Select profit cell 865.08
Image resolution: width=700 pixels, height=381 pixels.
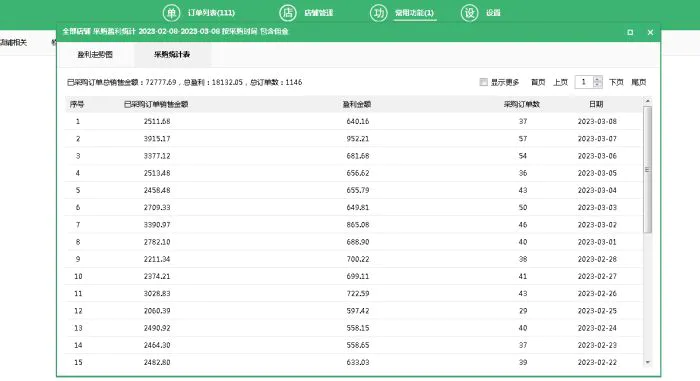pyautogui.click(x=358, y=225)
